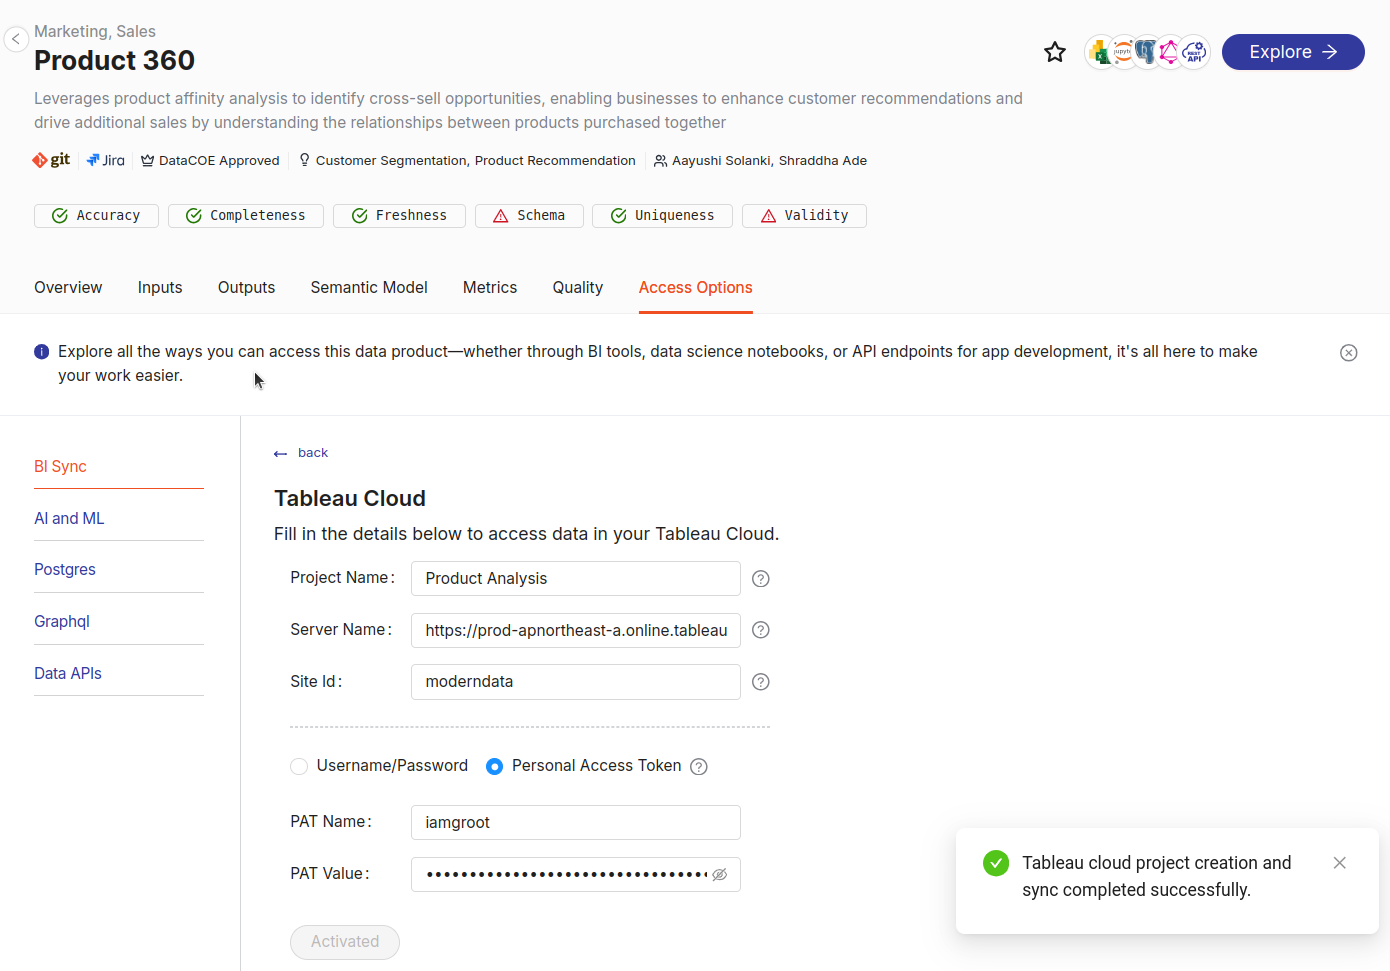Close the success notification toast
Viewport: 1390px width, 971px height.
pos(1340,863)
